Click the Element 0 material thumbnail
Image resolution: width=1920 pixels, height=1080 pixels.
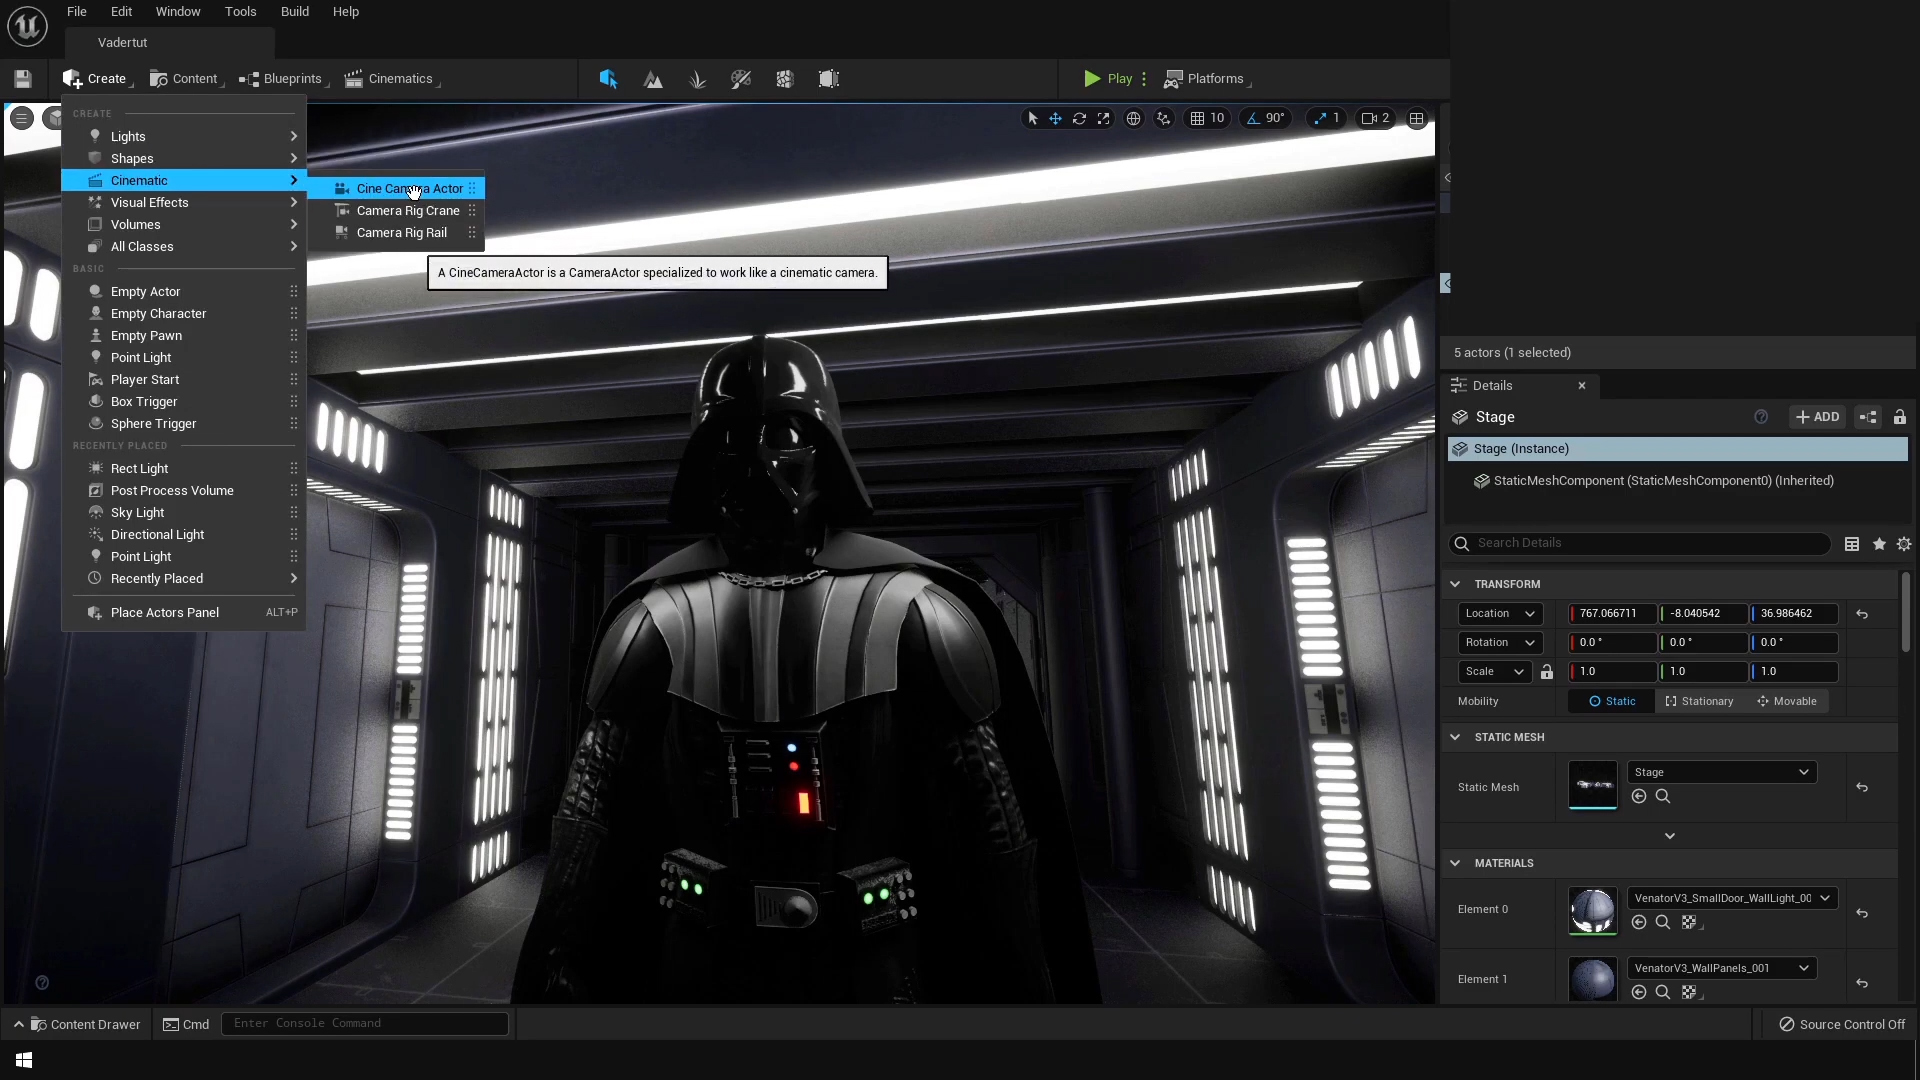[x=1592, y=910]
